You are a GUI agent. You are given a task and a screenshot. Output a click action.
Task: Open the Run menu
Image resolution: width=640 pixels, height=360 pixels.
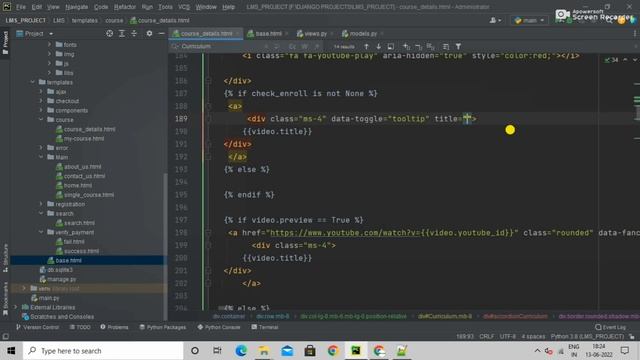(x=147, y=7)
